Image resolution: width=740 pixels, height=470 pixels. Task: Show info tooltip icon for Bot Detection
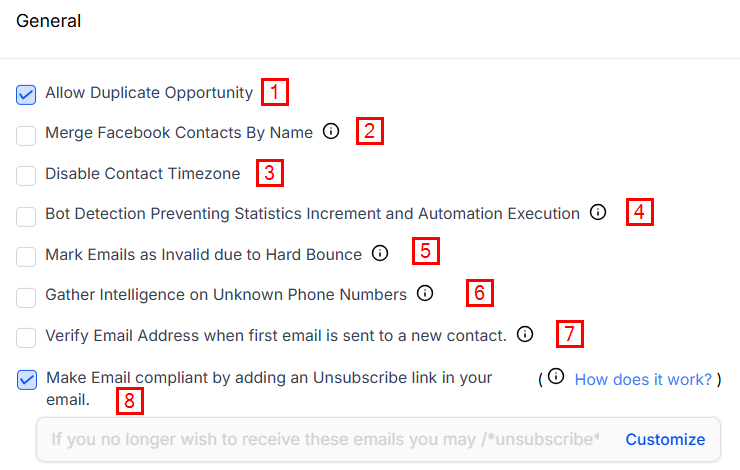tap(598, 212)
